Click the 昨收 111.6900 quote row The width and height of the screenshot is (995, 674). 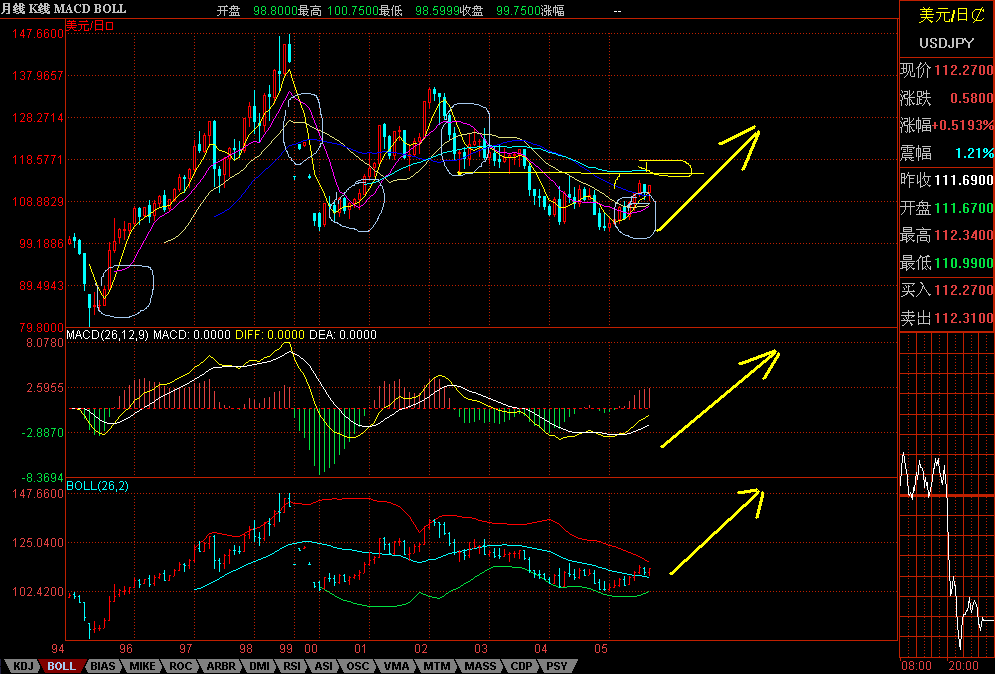click(x=946, y=180)
